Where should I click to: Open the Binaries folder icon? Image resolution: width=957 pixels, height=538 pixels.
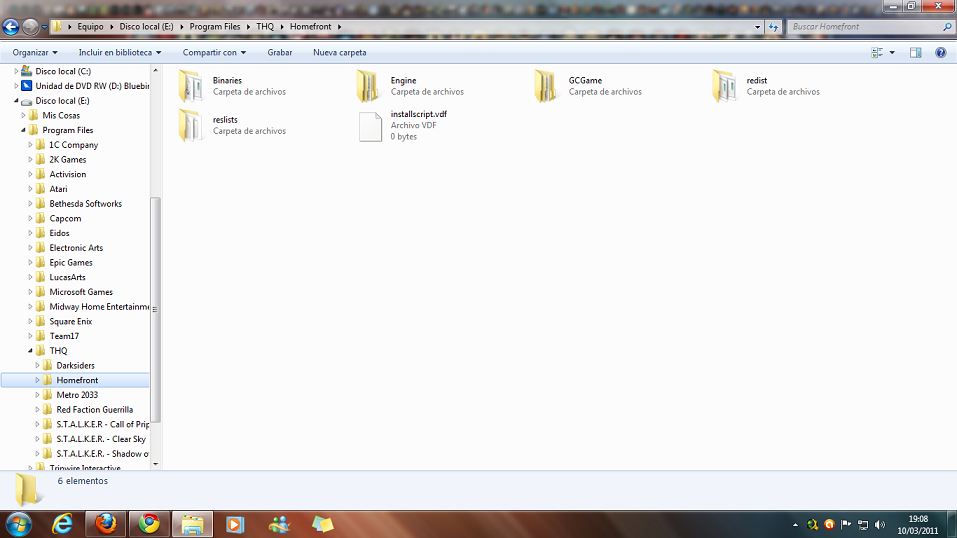coord(191,86)
